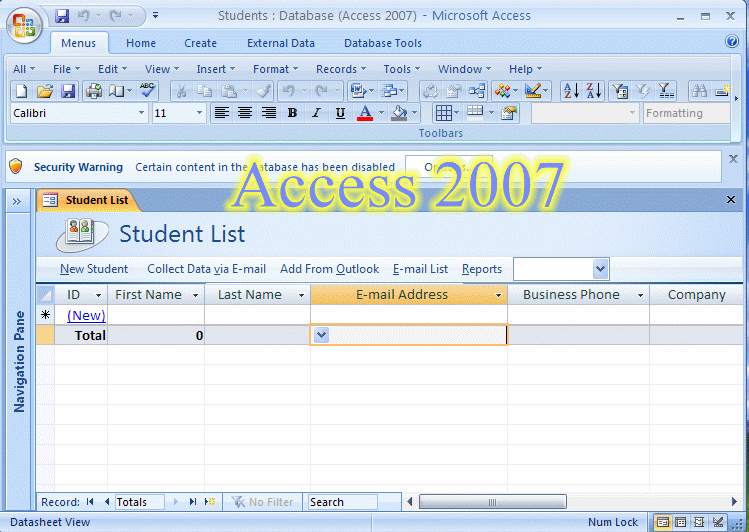
Task: Click the Print icon in toolbar
Action: pyautogui.click(x=94, y=91)
